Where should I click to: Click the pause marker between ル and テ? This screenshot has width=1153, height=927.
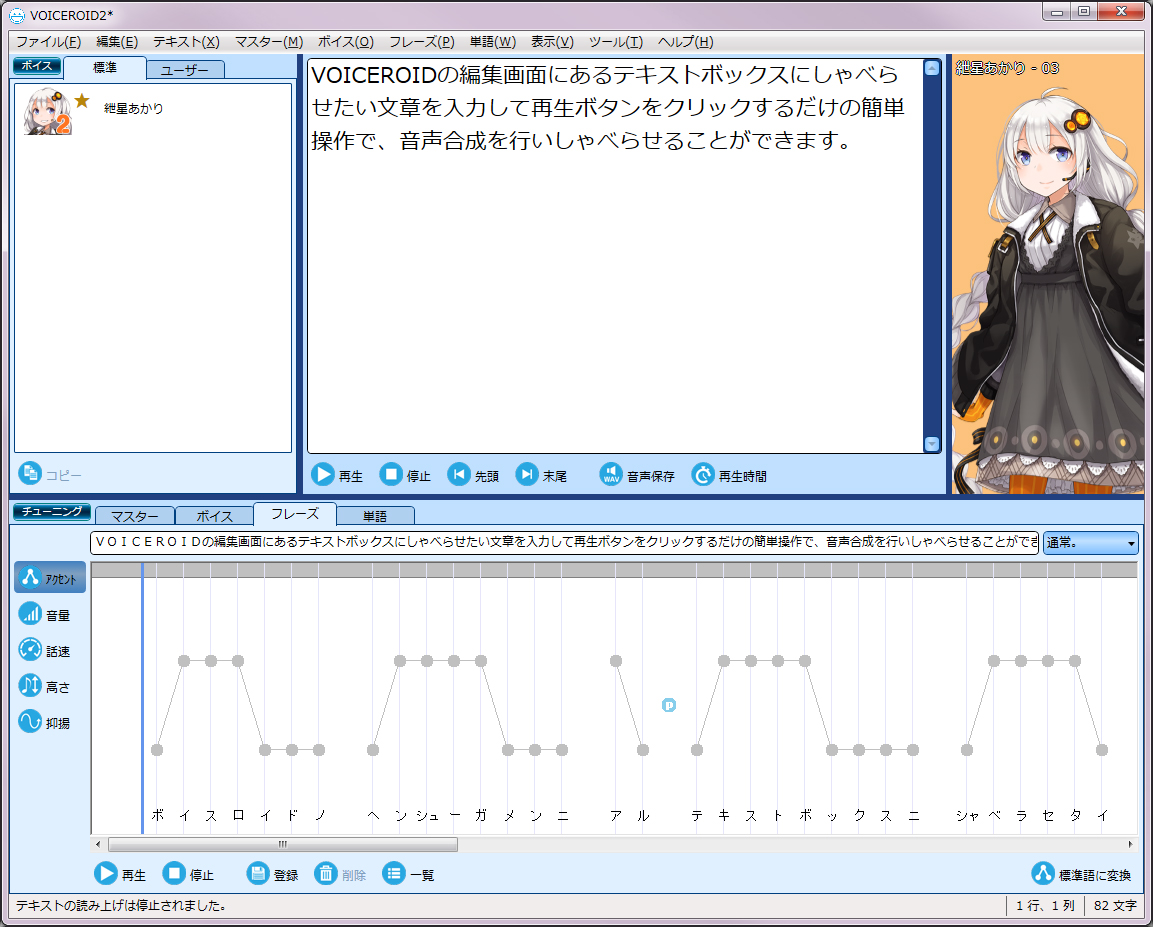(x=668, y=705)
